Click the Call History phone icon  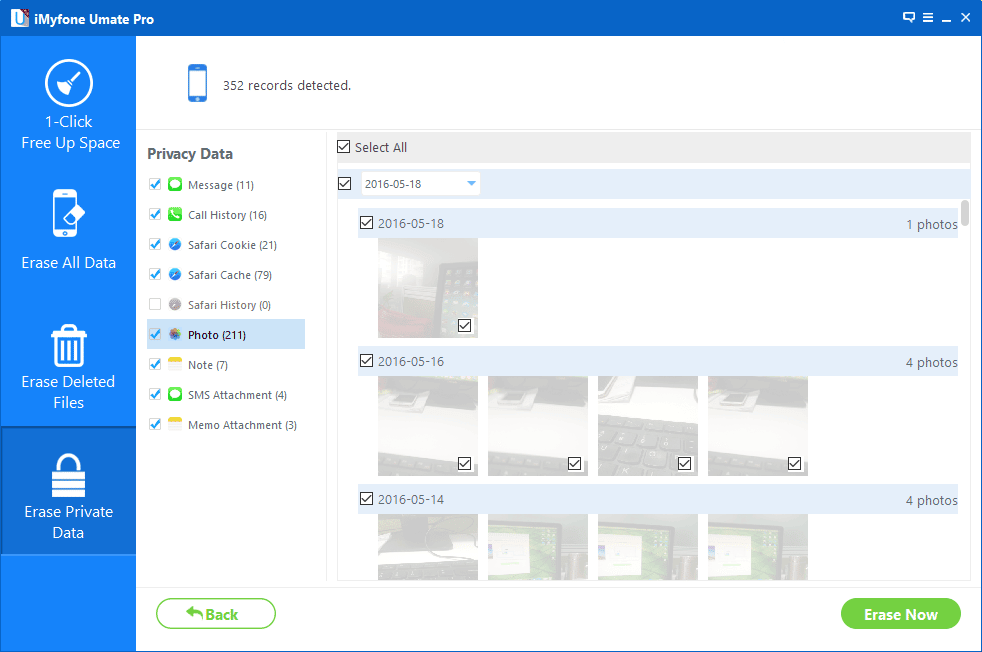(x=175, y=214)
